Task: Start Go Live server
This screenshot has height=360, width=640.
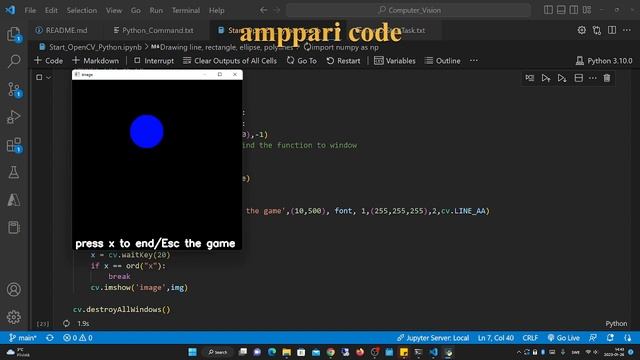Action: click(x=563, y=338)
